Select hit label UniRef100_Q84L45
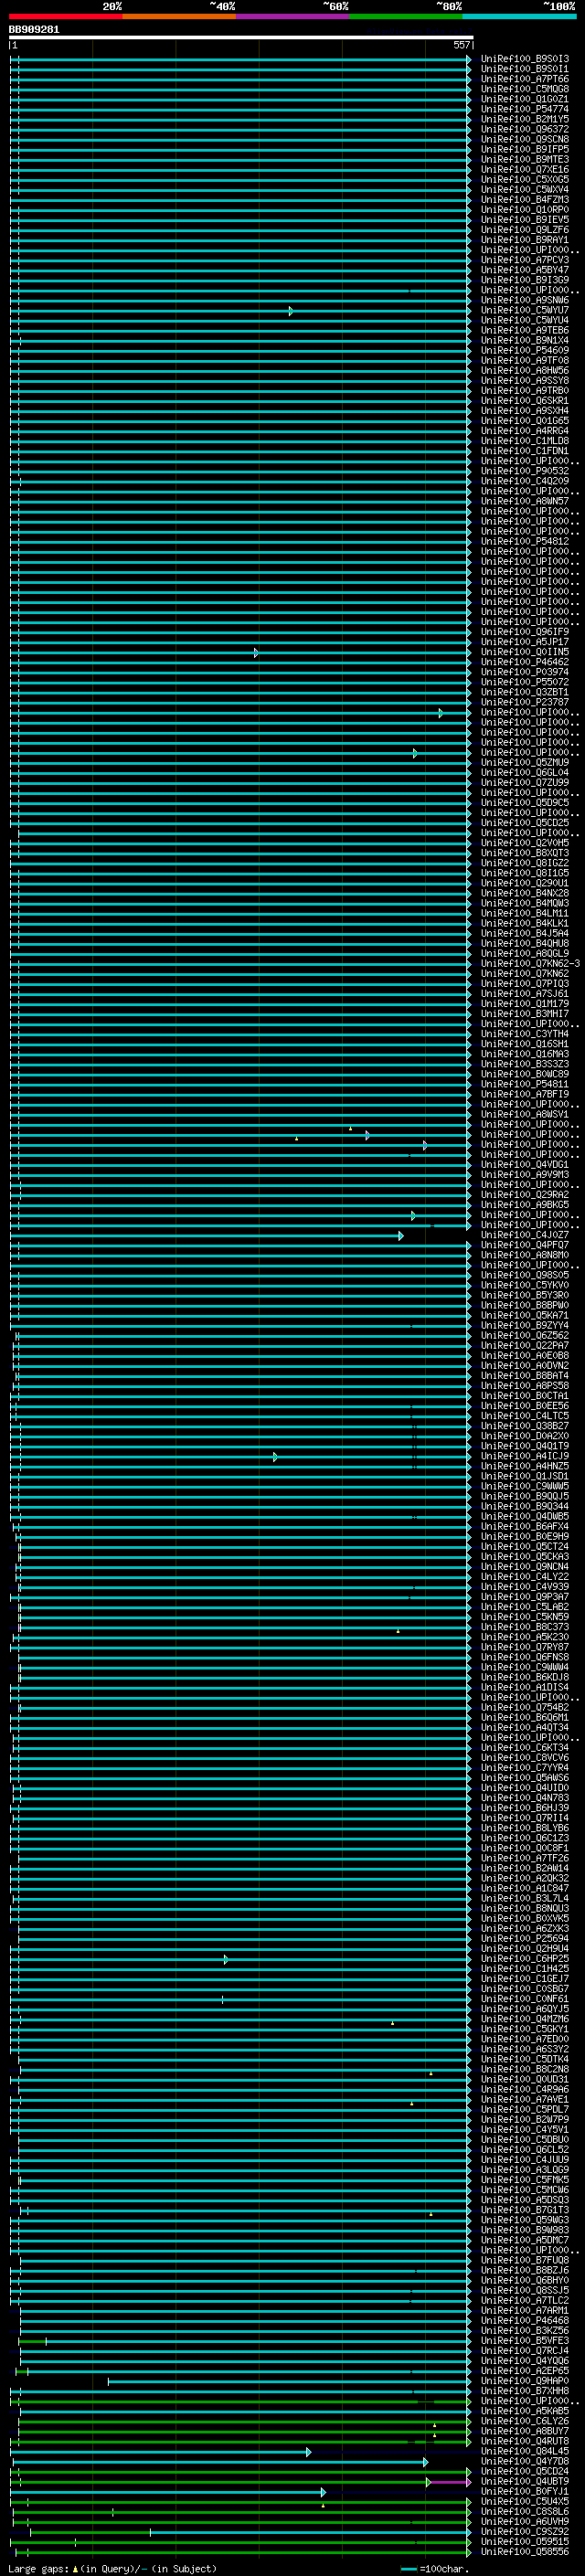Viewport: 585px width, 2576px height. click(524, 2452)
